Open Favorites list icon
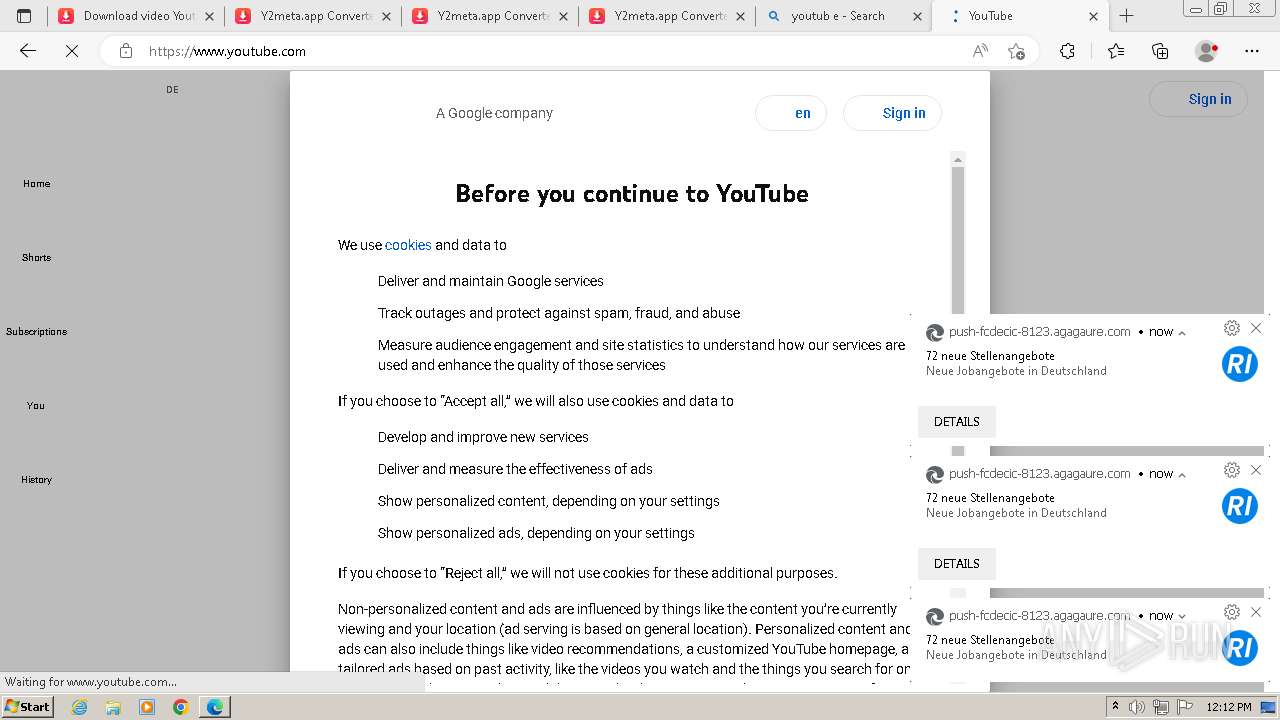 pos(1116,51)
